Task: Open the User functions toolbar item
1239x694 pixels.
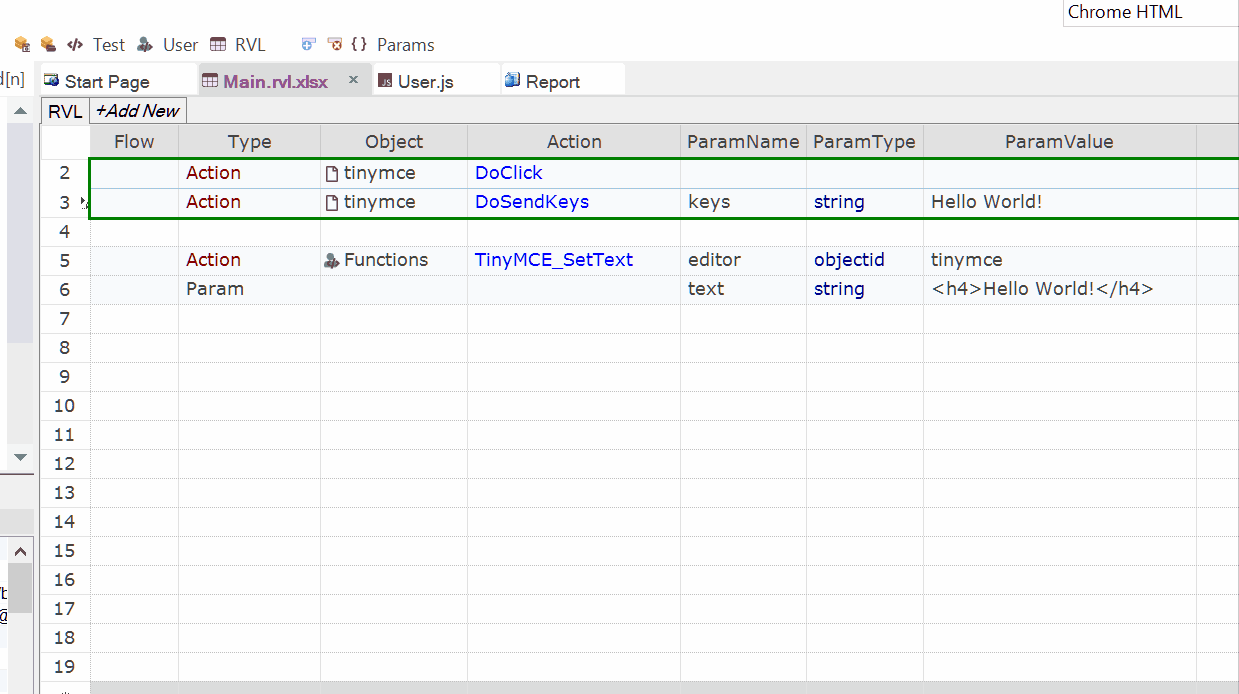Action: pos(168,45)
